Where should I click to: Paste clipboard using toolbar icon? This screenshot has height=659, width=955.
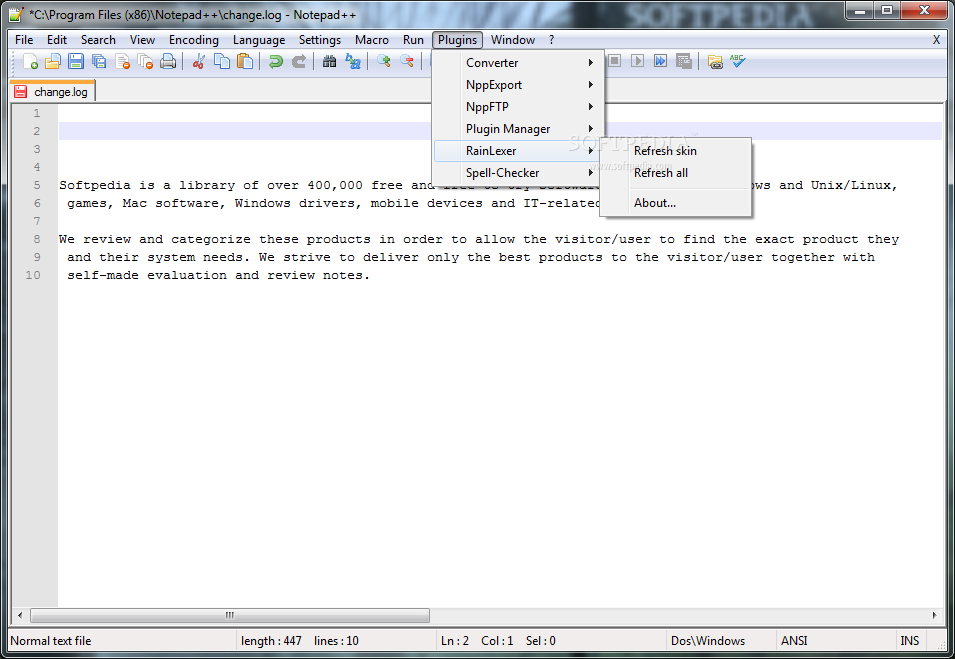click(245, 62)
